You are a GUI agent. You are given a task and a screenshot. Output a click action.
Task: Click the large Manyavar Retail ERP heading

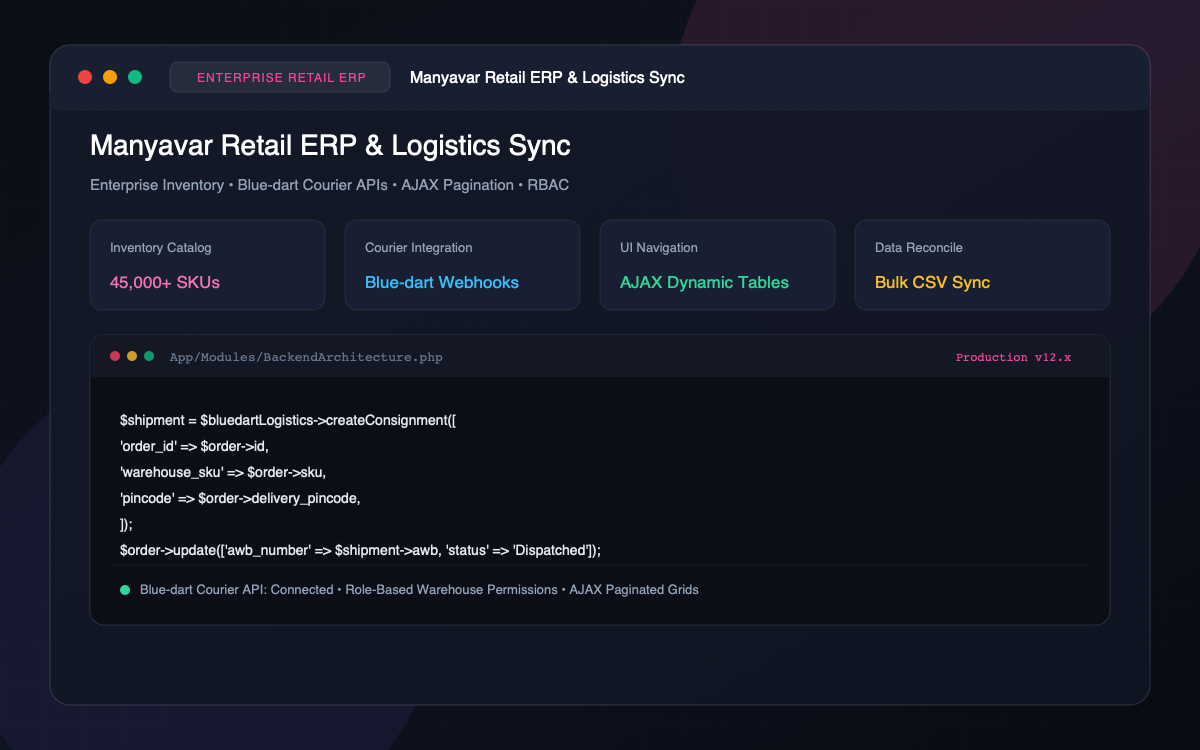point(330,145)
